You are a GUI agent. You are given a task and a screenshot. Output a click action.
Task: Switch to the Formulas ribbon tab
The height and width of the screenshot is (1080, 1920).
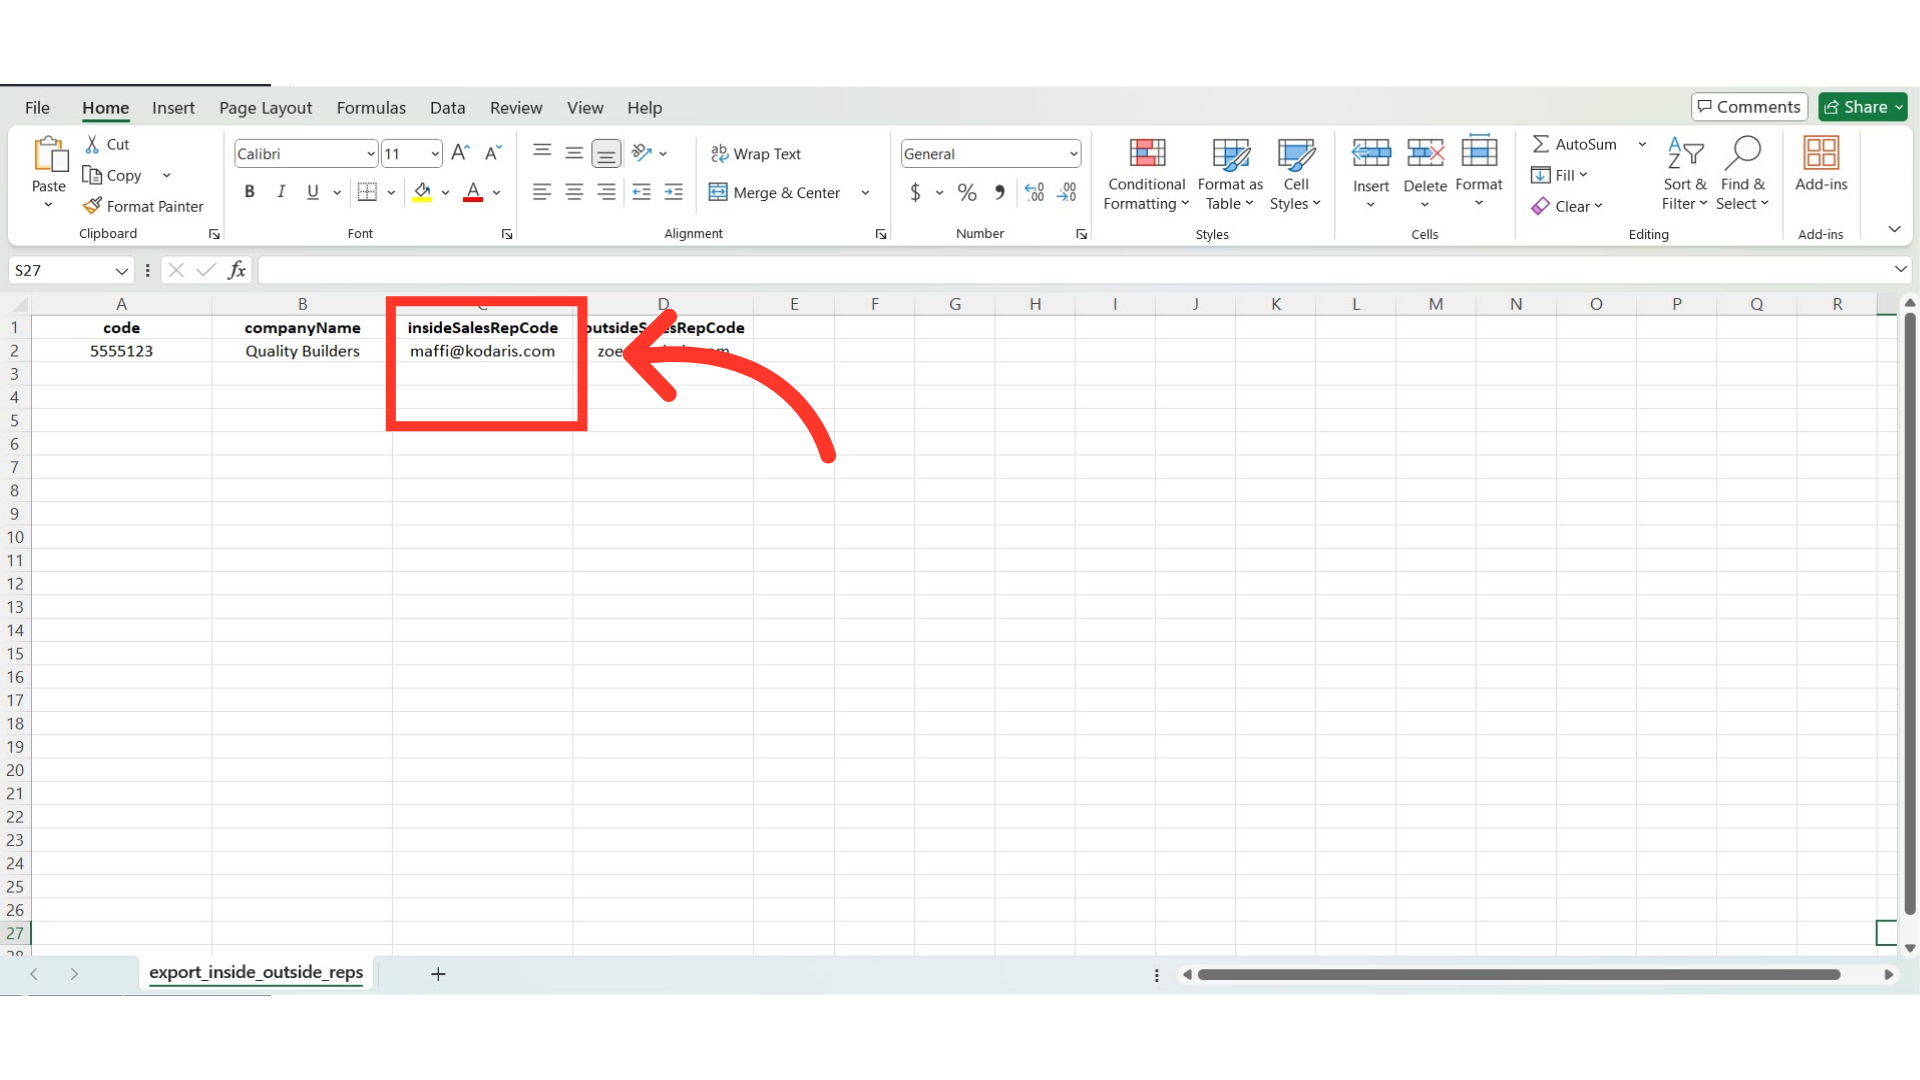click(x=371, y=108)
